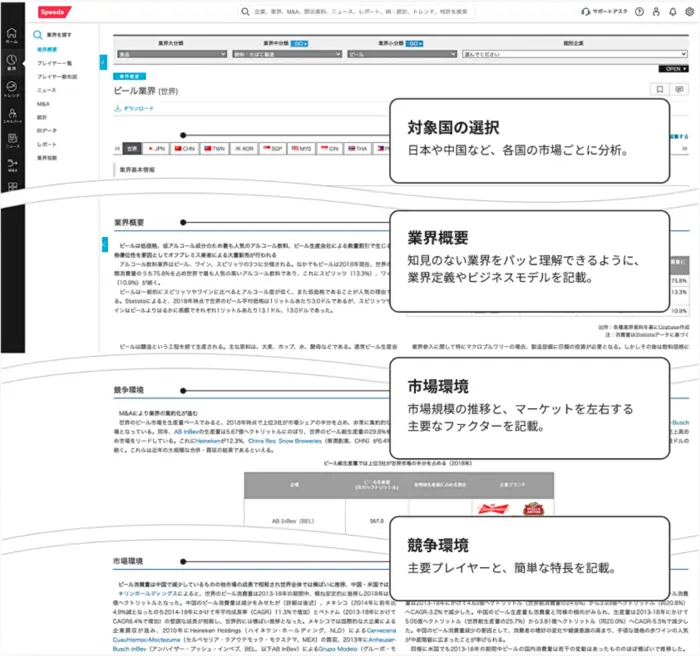Select the 世界 country tab
Screen dimensions: 700x656
pos(132,148)
